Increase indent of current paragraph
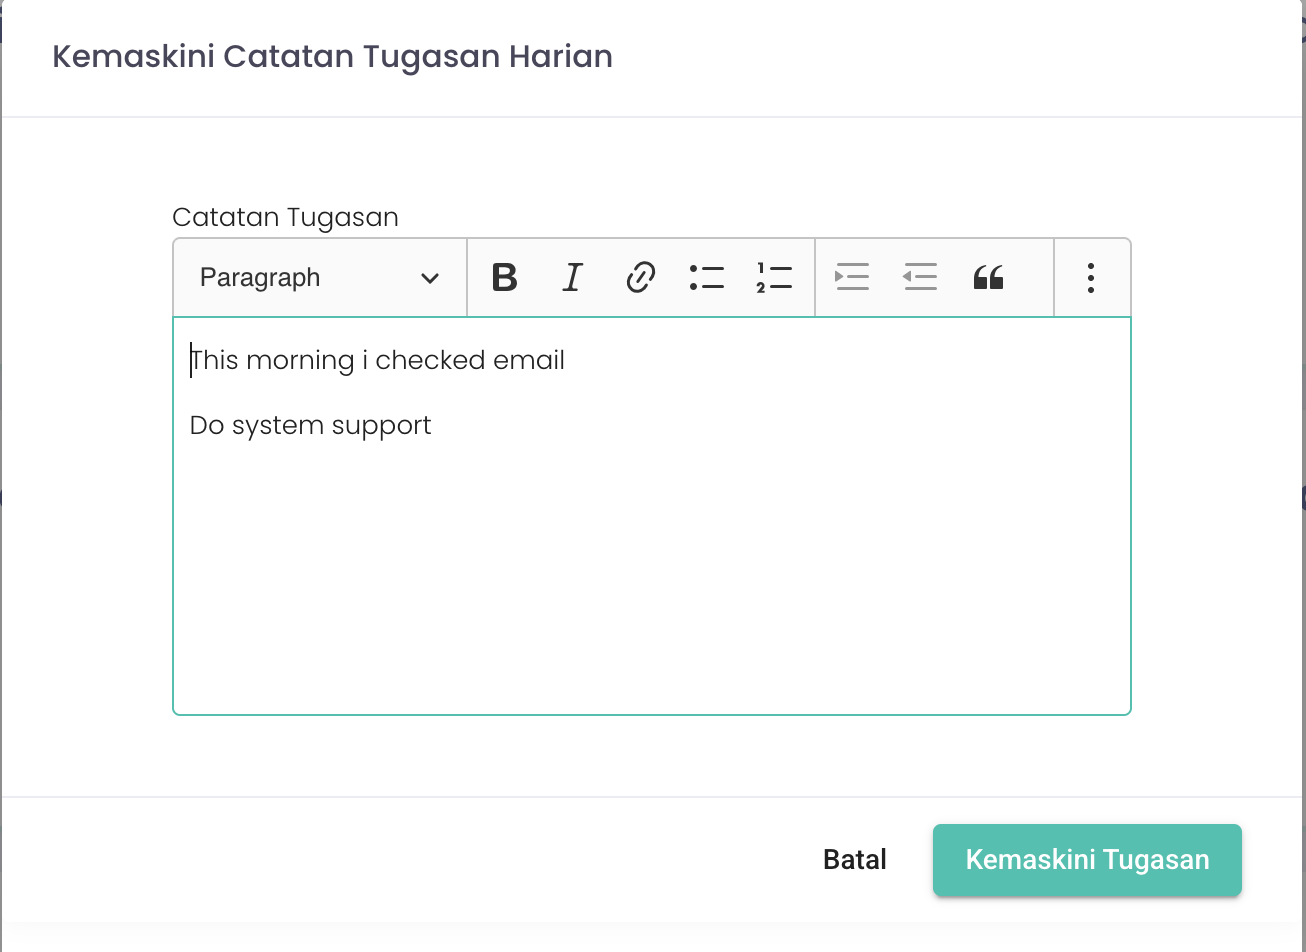The width and height of the screenshot is (1306, 952). [852, 277]
